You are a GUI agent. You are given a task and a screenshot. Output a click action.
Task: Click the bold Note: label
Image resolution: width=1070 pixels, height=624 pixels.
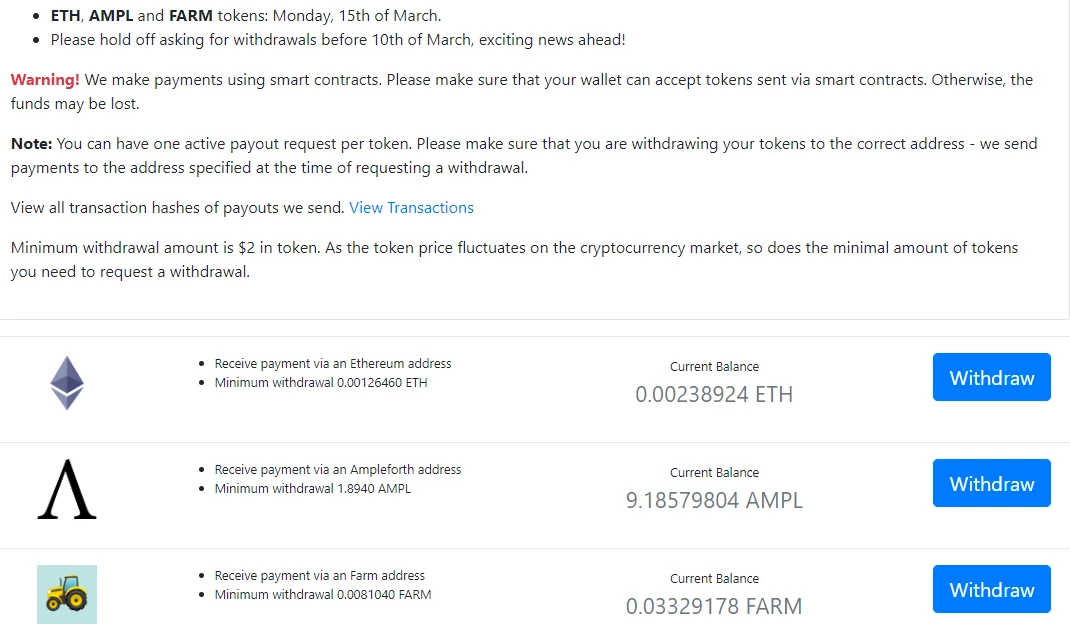point(31,144)
